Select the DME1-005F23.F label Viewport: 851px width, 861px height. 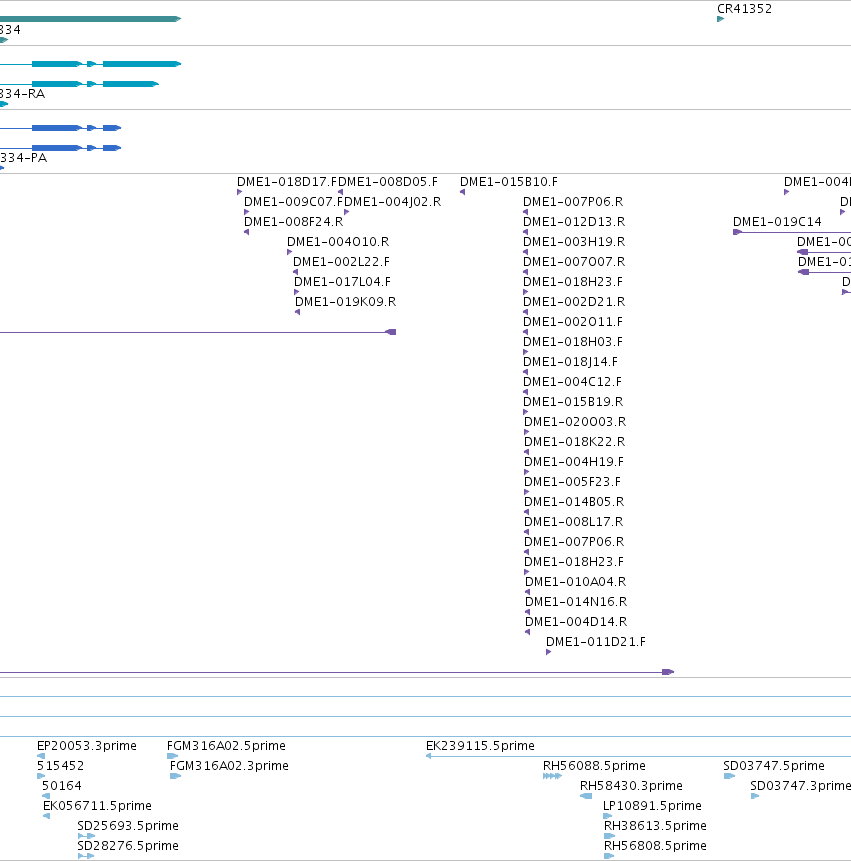(573, 482)
